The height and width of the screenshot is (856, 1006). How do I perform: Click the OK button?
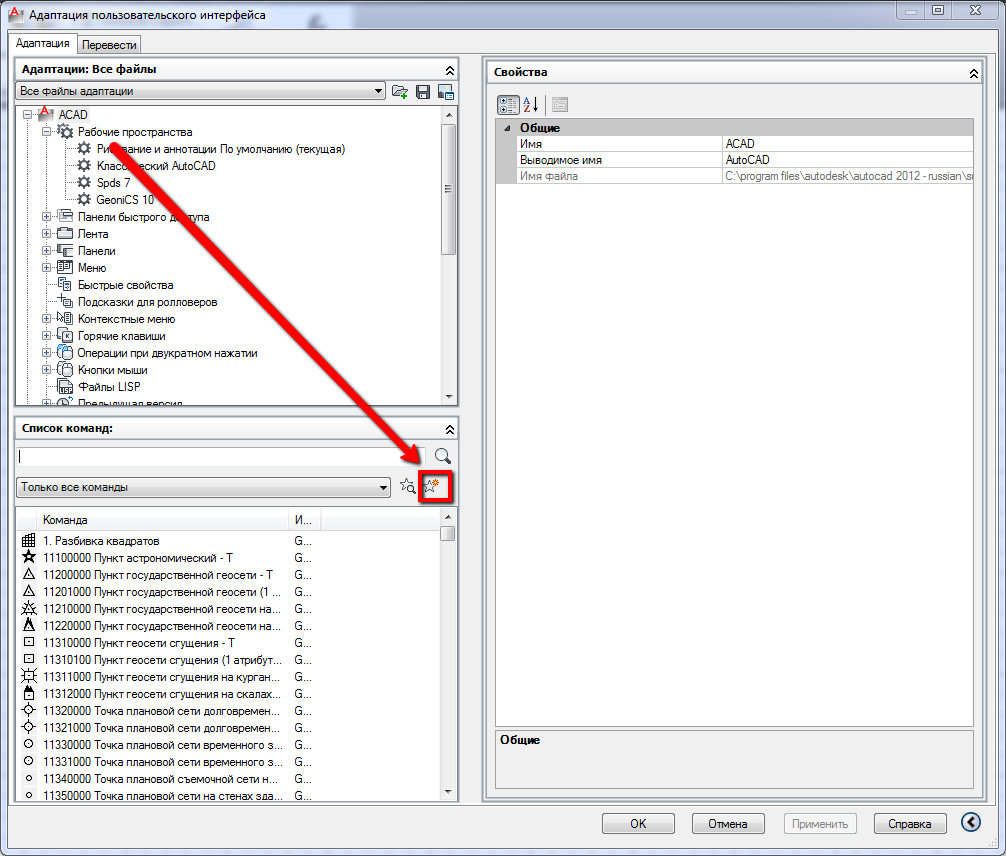(638, 823)
